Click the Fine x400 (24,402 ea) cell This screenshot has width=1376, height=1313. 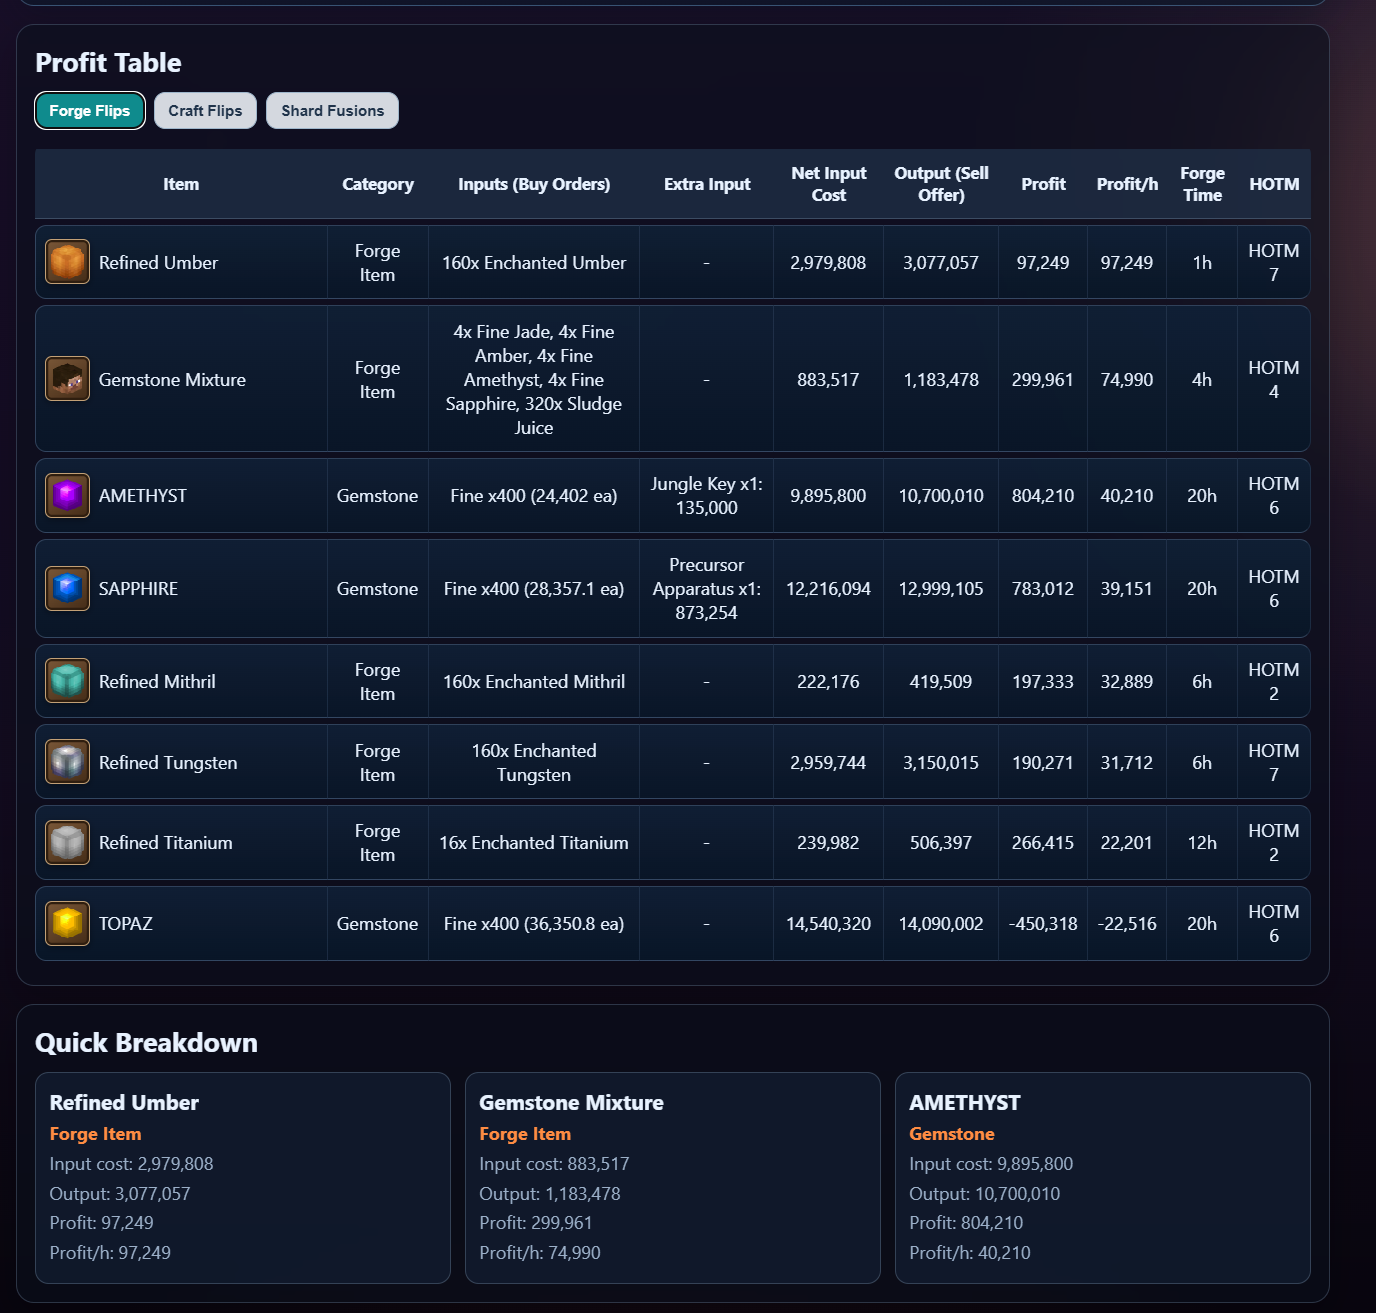pos(534,495)
